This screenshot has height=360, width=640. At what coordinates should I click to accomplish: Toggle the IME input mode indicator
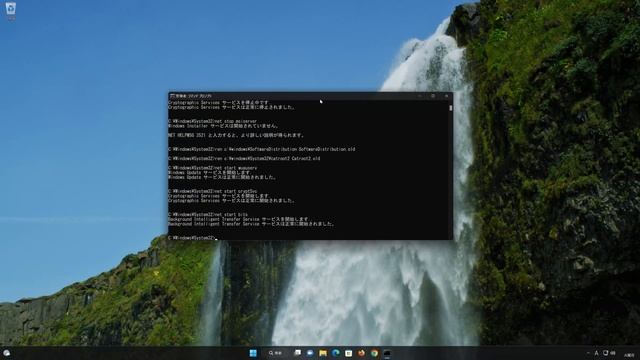[x=596, y=353]
